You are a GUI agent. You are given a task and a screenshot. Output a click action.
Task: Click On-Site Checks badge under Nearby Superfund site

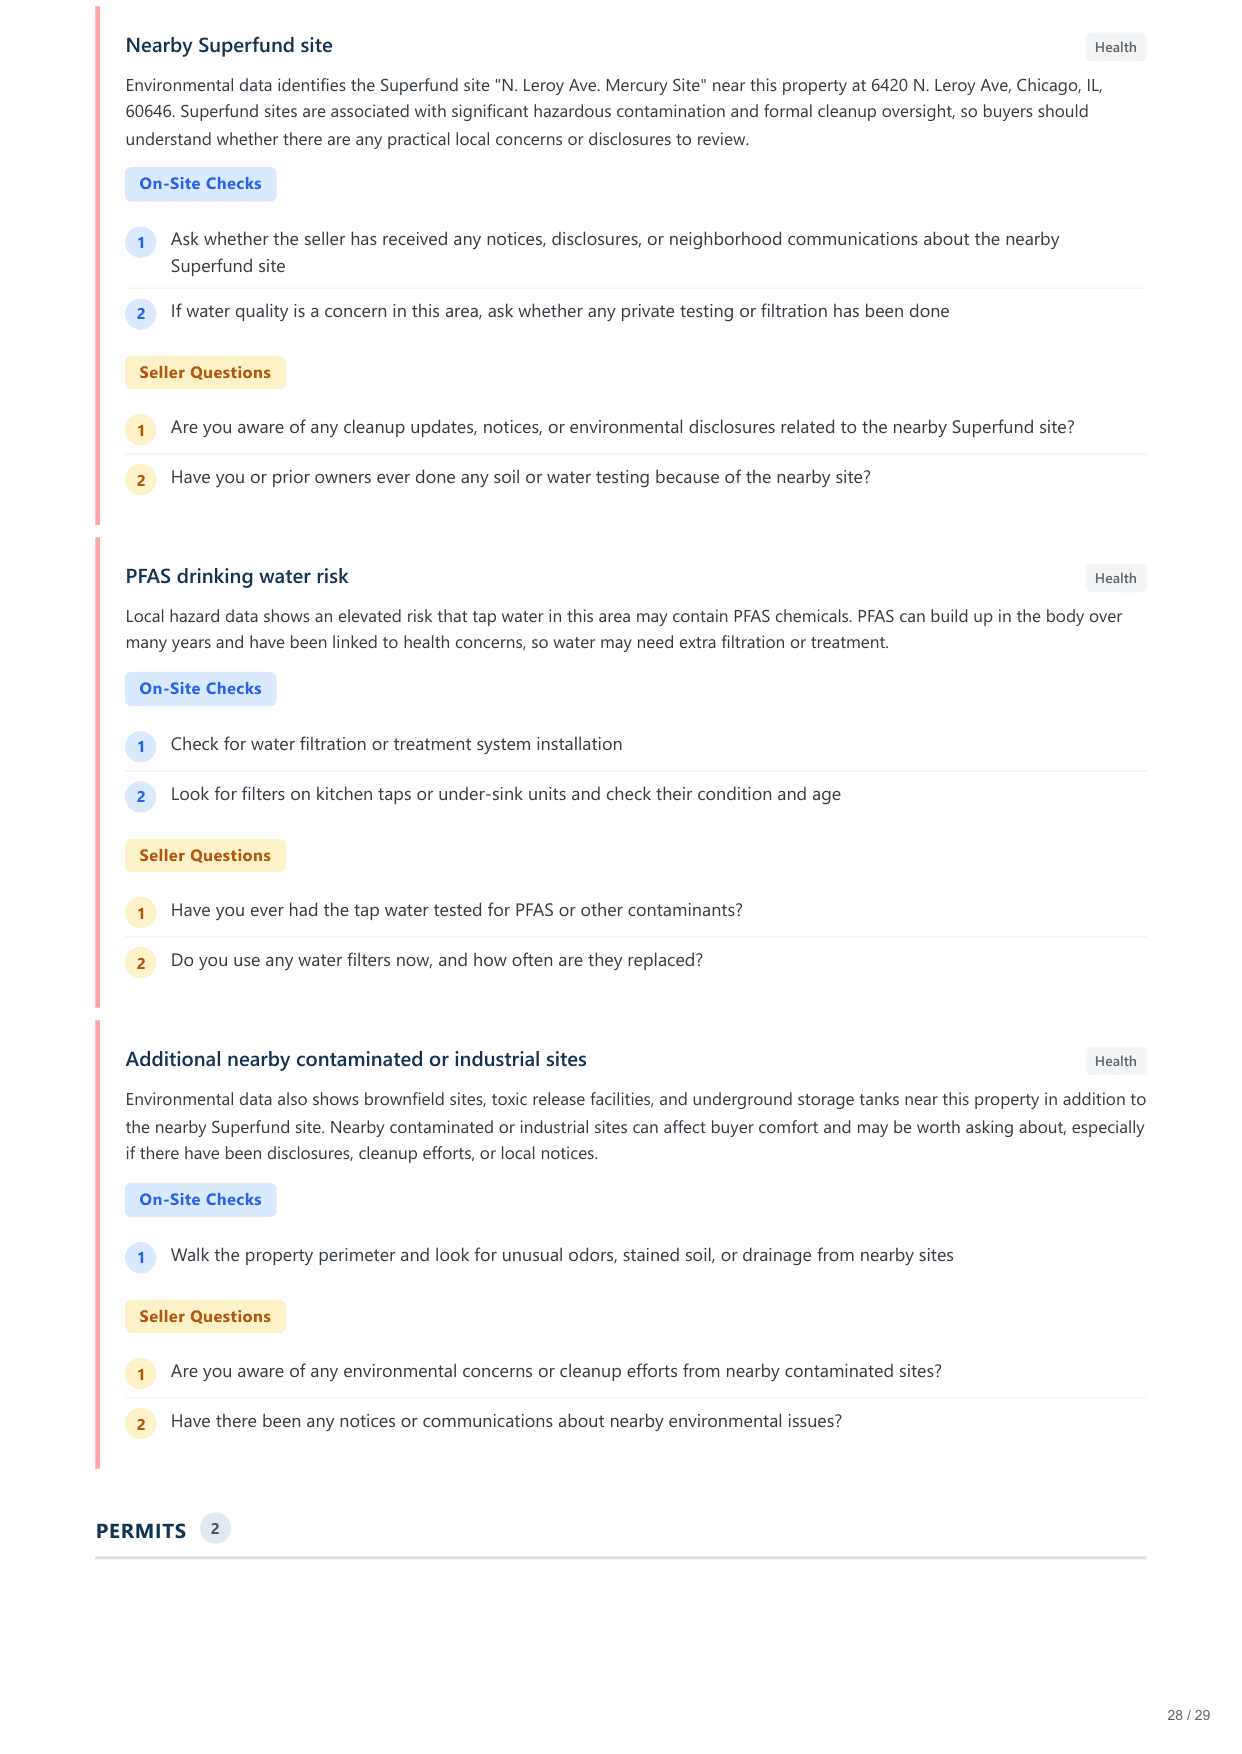(200, 184)
